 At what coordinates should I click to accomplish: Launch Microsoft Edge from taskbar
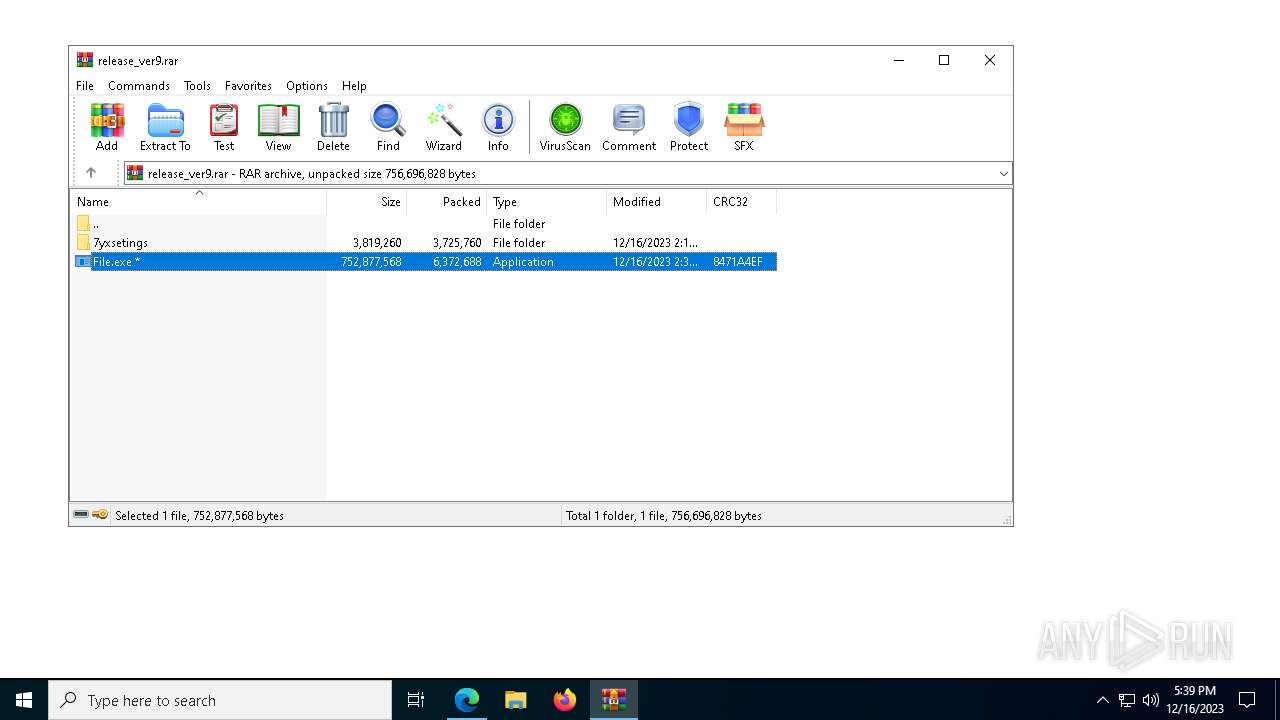[x=467, y=700]
